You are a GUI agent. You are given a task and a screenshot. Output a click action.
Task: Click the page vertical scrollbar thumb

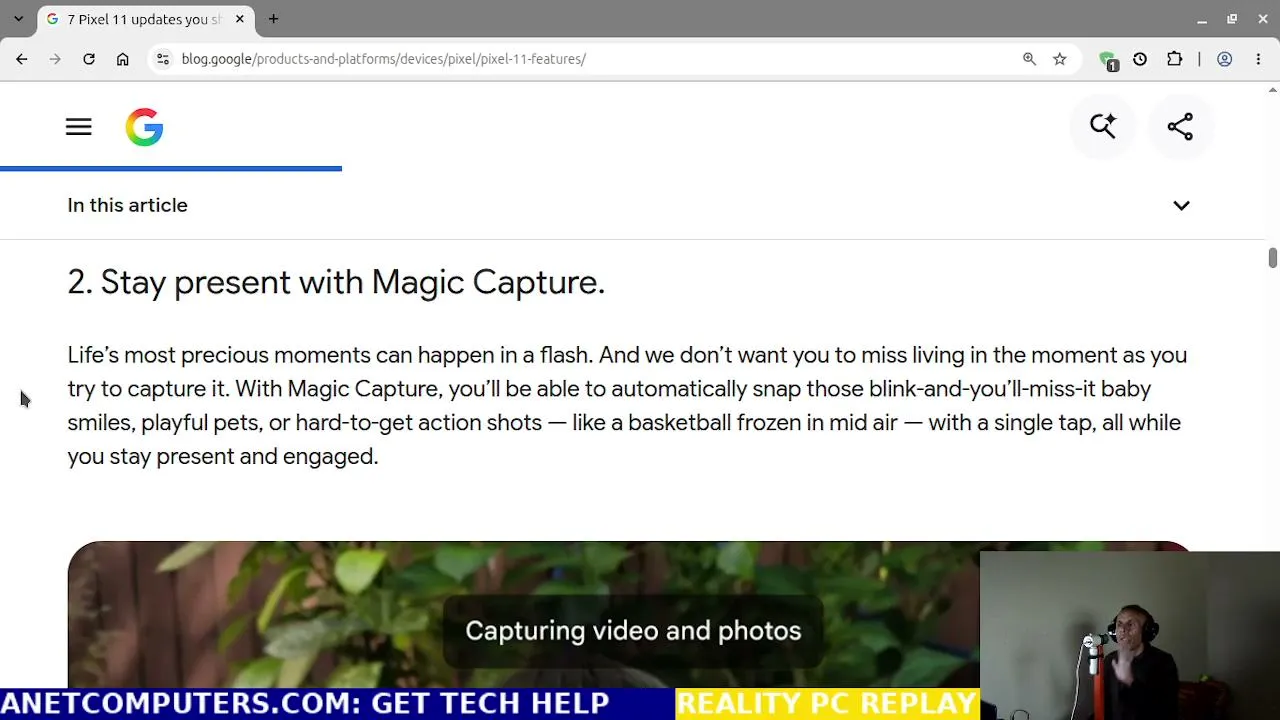(x=1272, y=258)
